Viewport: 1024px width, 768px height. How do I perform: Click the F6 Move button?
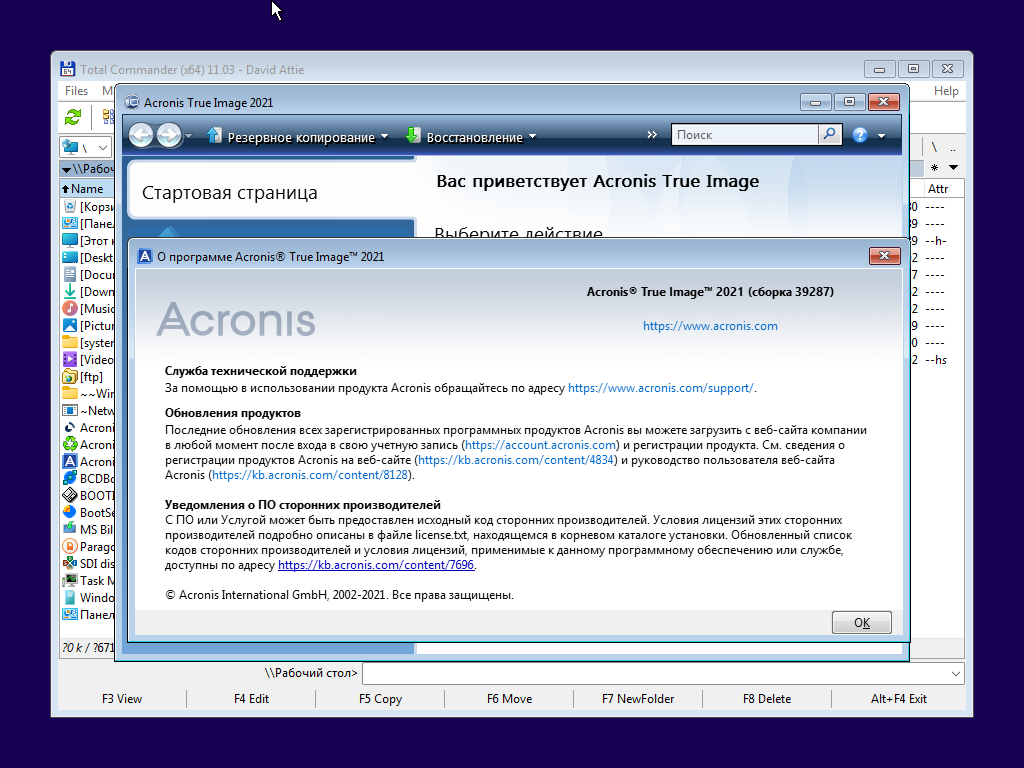[509, 699]
